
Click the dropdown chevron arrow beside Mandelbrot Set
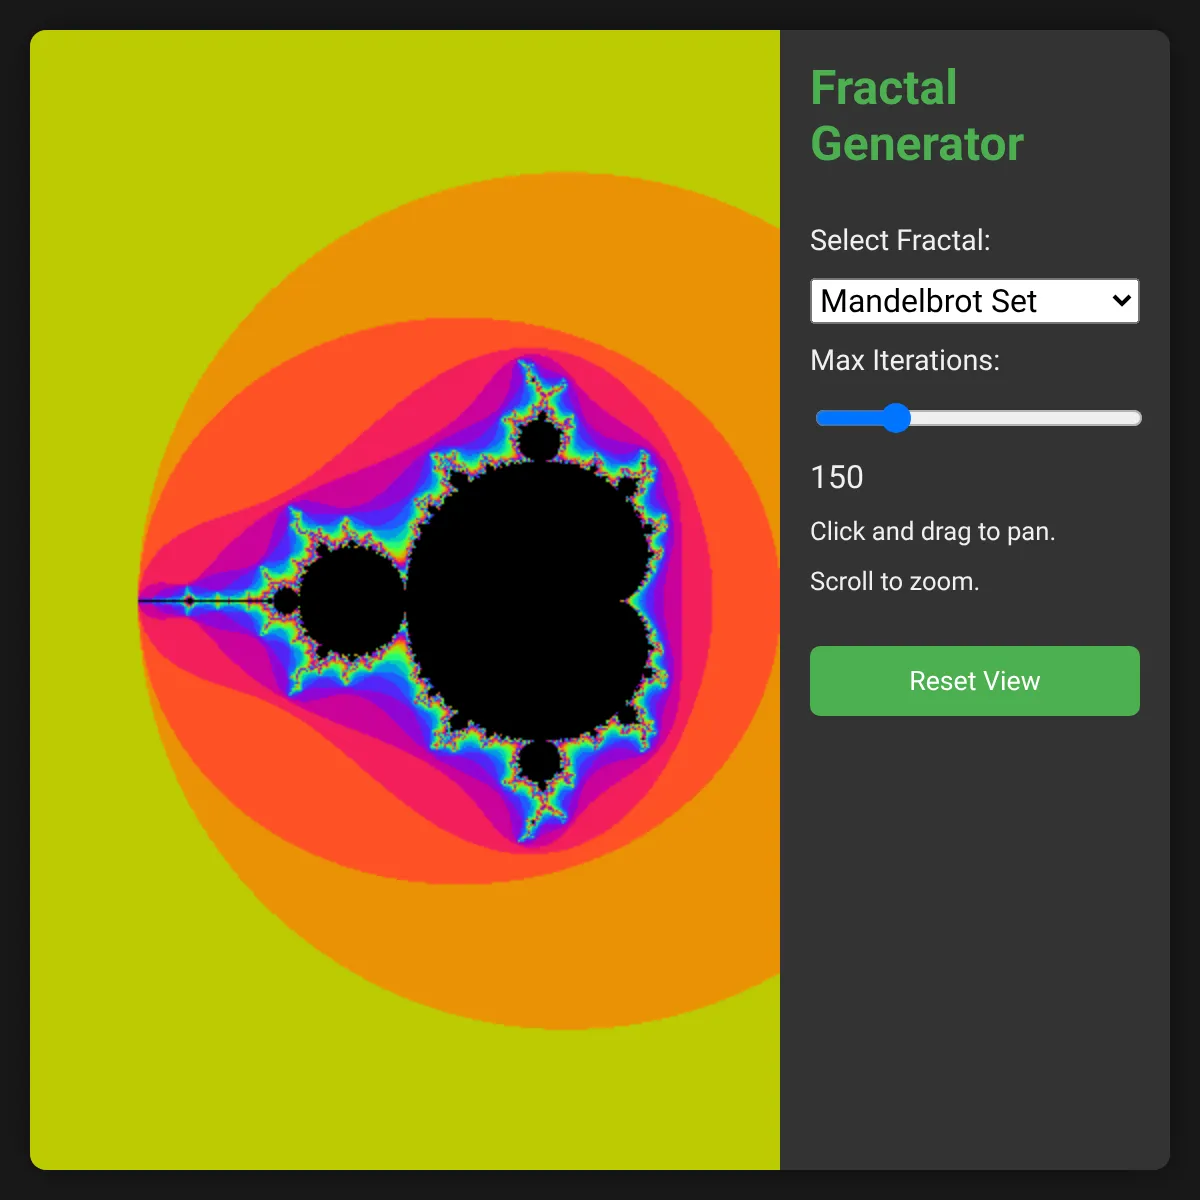(x=1121, y=301)
